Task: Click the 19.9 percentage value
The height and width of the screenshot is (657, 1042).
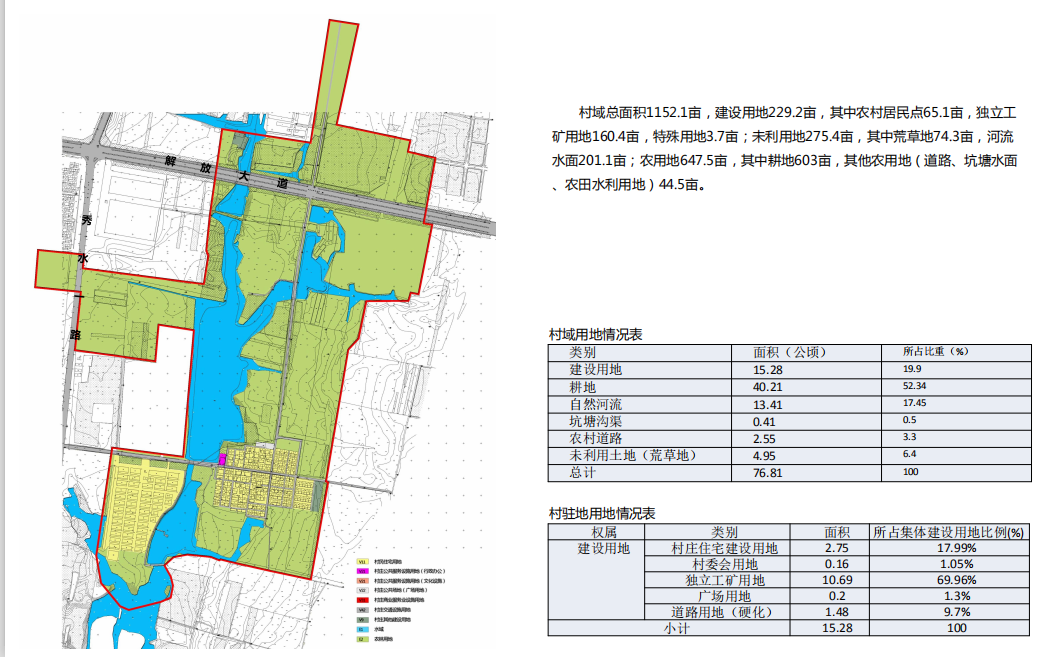Action: coord(912,369)
